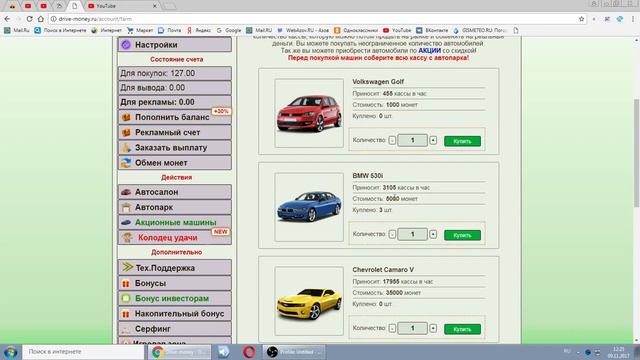Screen dimensions: 640x360
Task: Decrease Chevrolet Camaro V quantity
Action: (x=392, y=328)
